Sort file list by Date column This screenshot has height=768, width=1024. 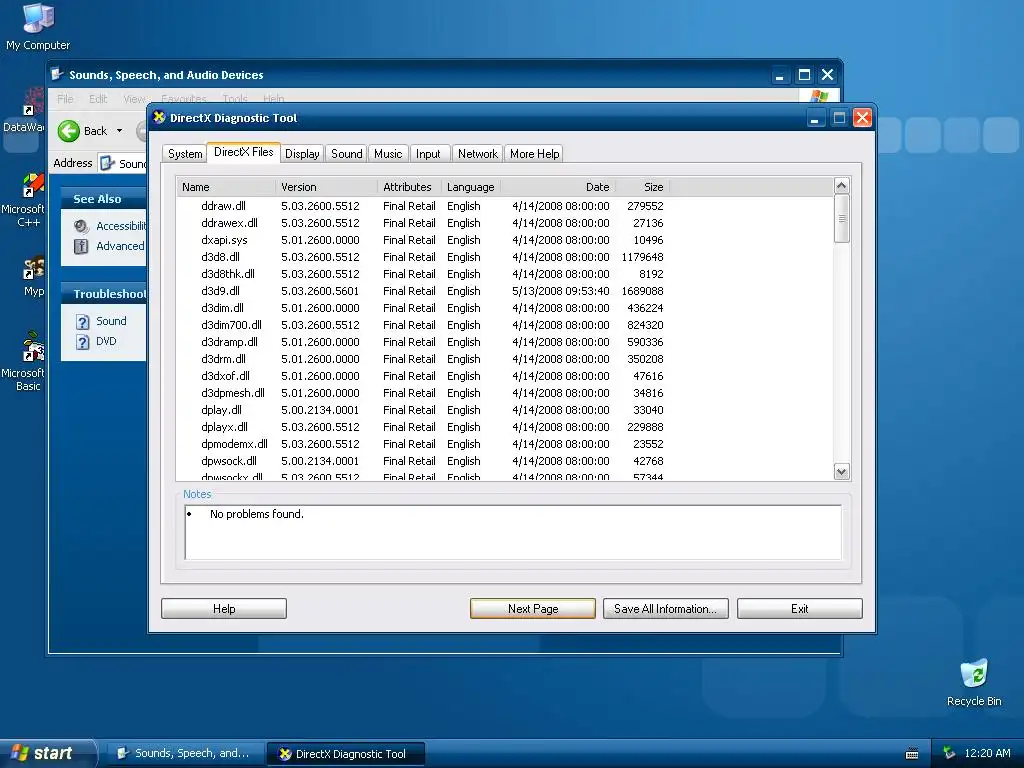click(x=558, y=187)
